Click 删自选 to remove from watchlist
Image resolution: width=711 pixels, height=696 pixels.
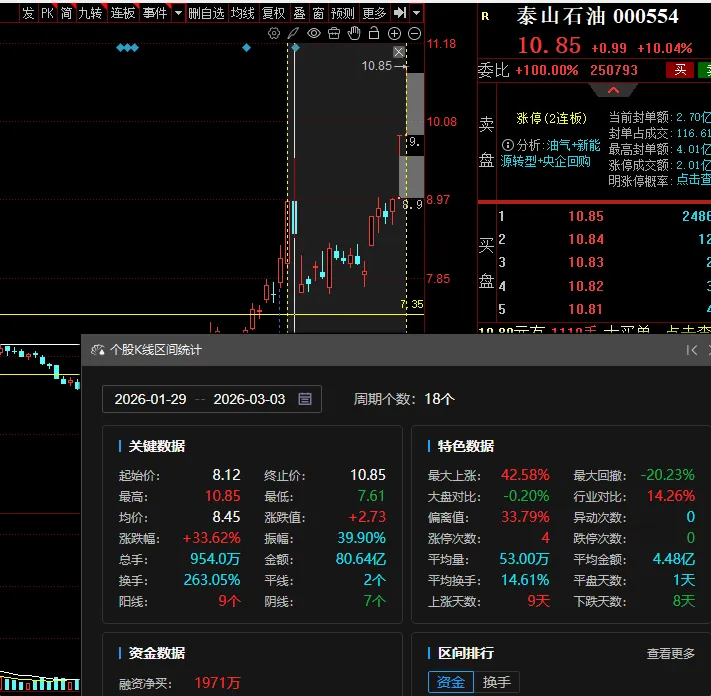pos(206,13)
